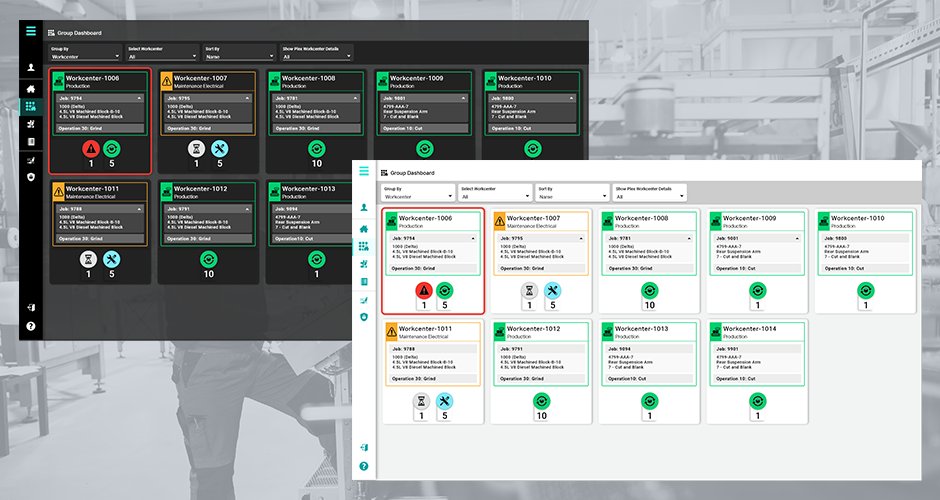The image size is (940, 500).
Task: Click the green running status icon on light Workcenter-1014
Action: click(x=758, y=400)
